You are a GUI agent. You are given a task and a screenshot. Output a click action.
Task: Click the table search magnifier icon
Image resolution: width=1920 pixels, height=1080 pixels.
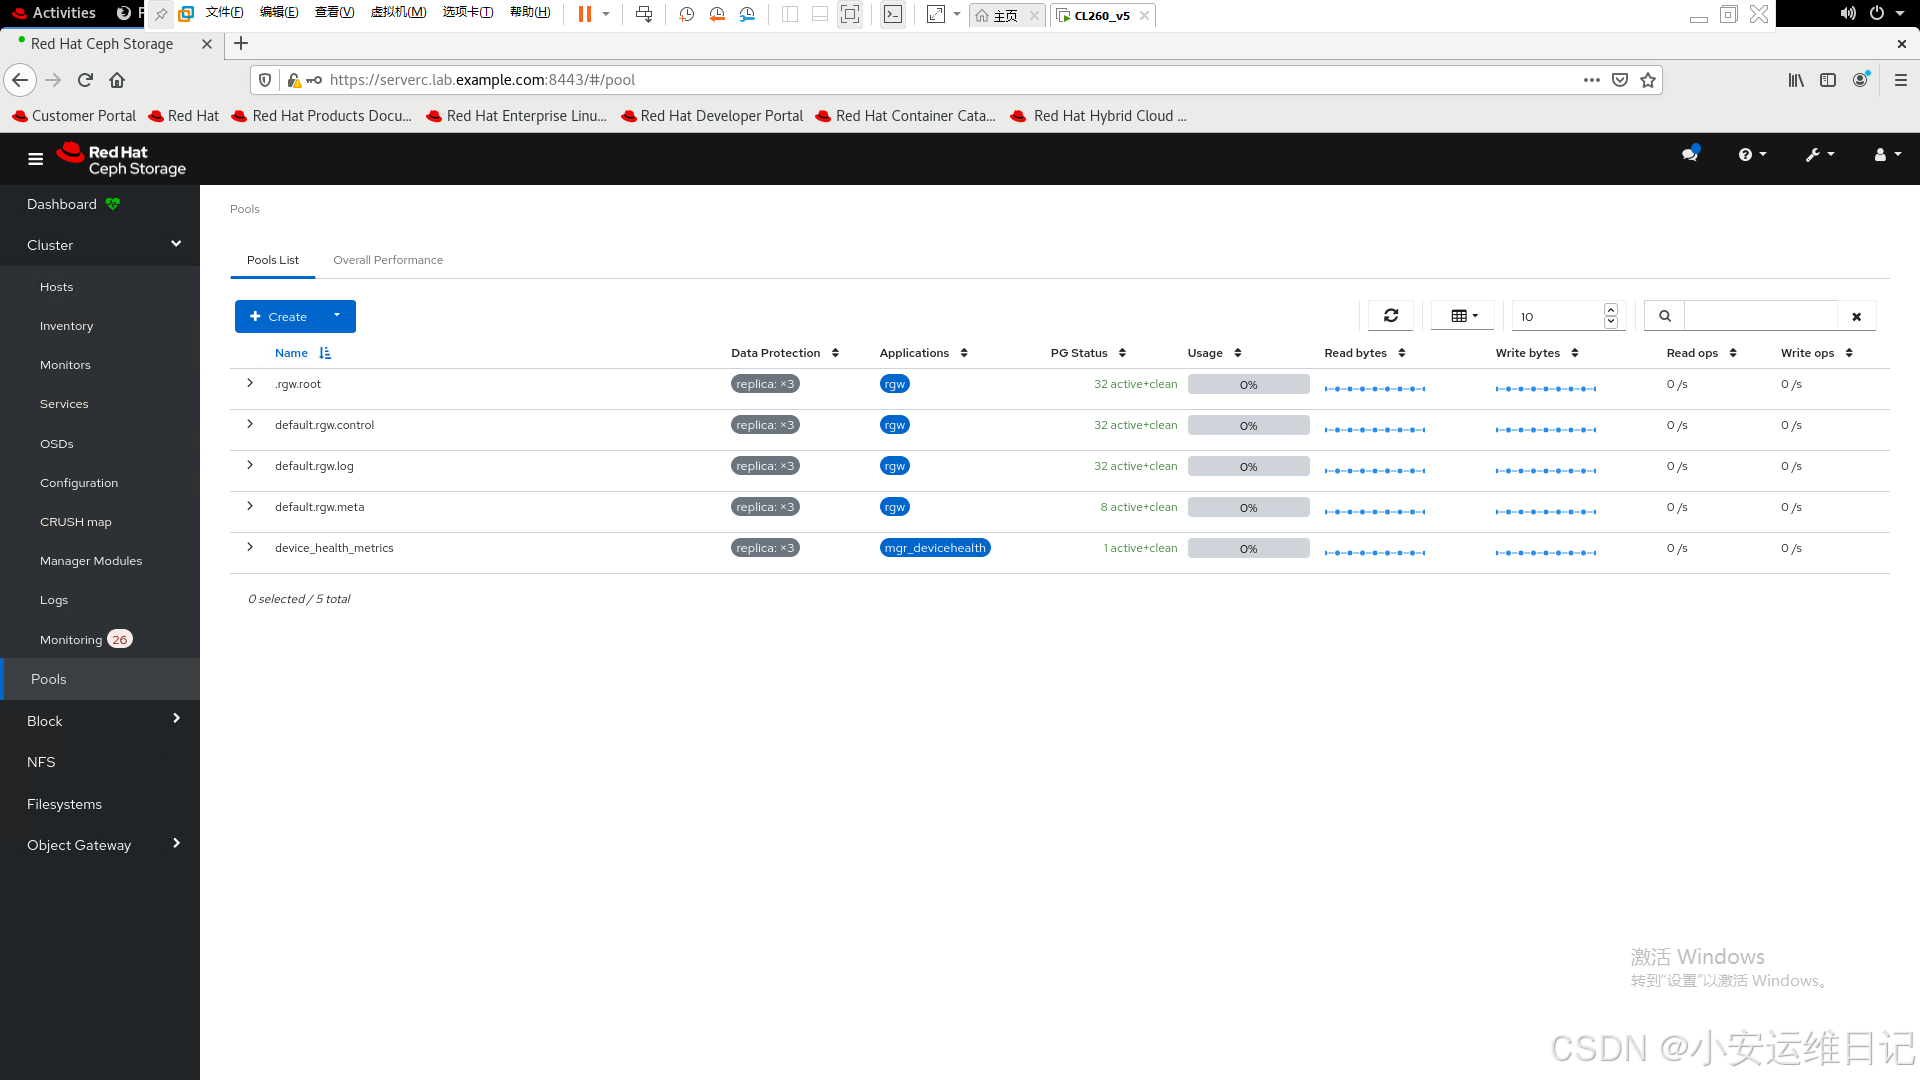1665,316
